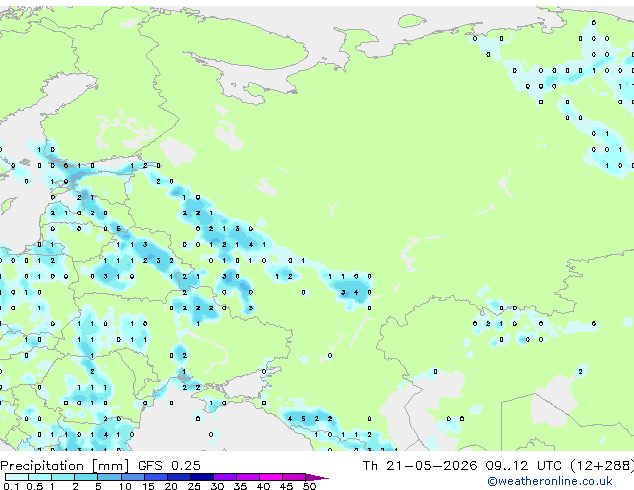Click the '30' legend scale label
Viewport: 634px width, 490px height.
(217, 486)
